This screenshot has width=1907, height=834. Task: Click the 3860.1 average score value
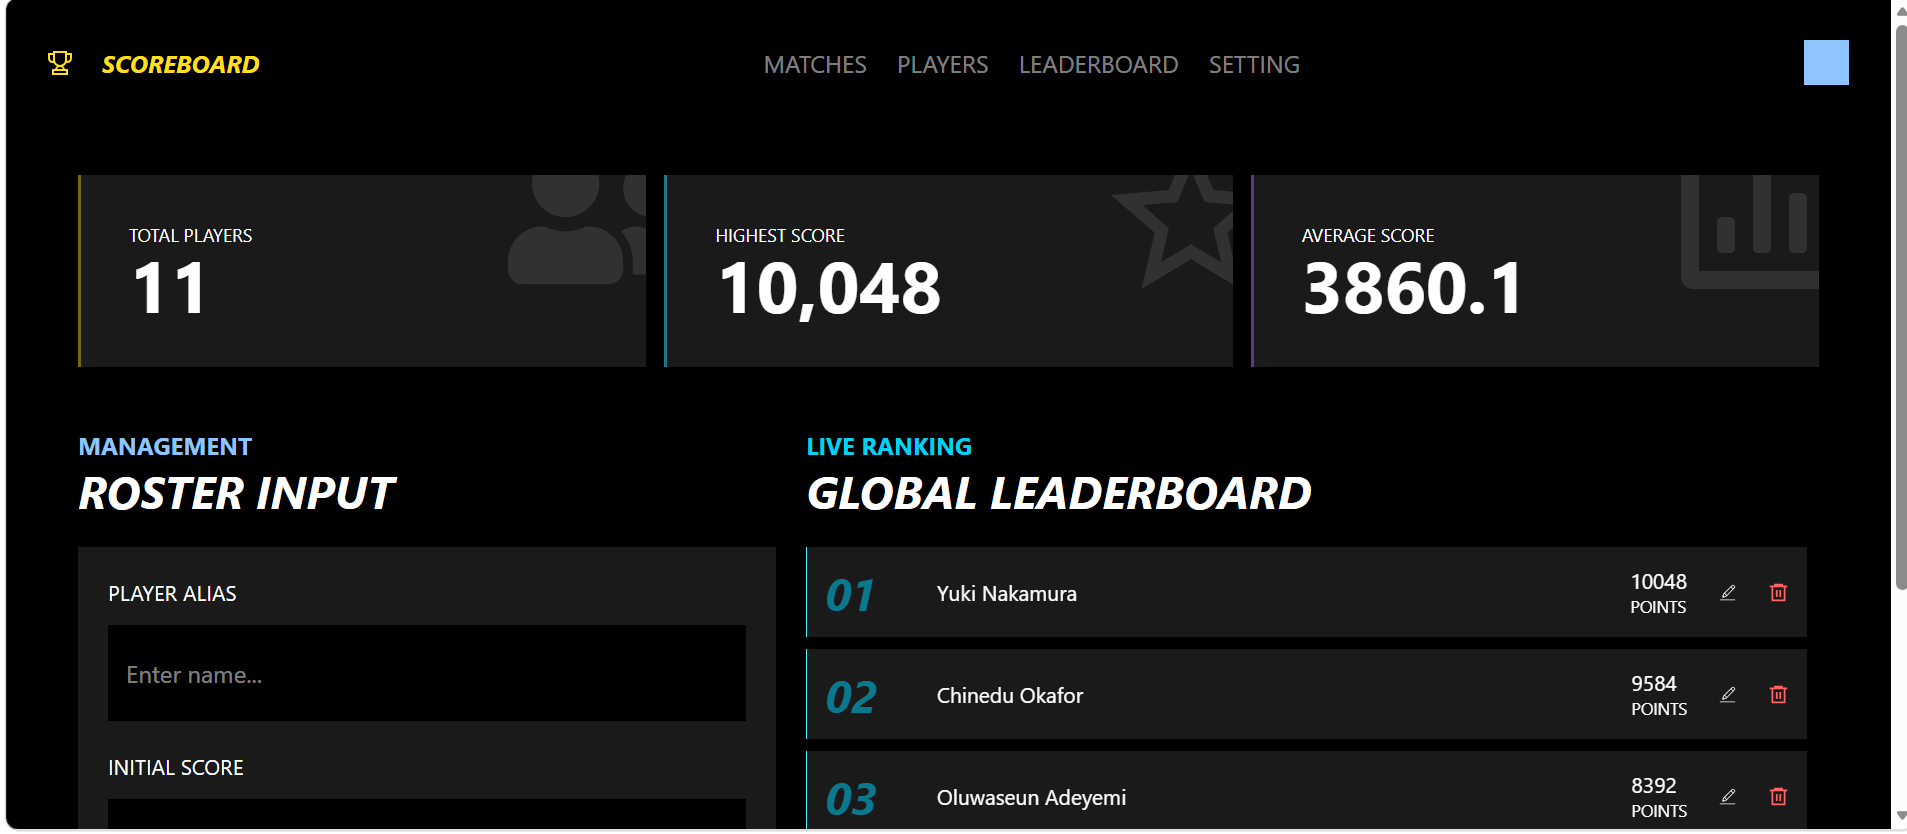pyautogui.click(x=1412, y=289)
